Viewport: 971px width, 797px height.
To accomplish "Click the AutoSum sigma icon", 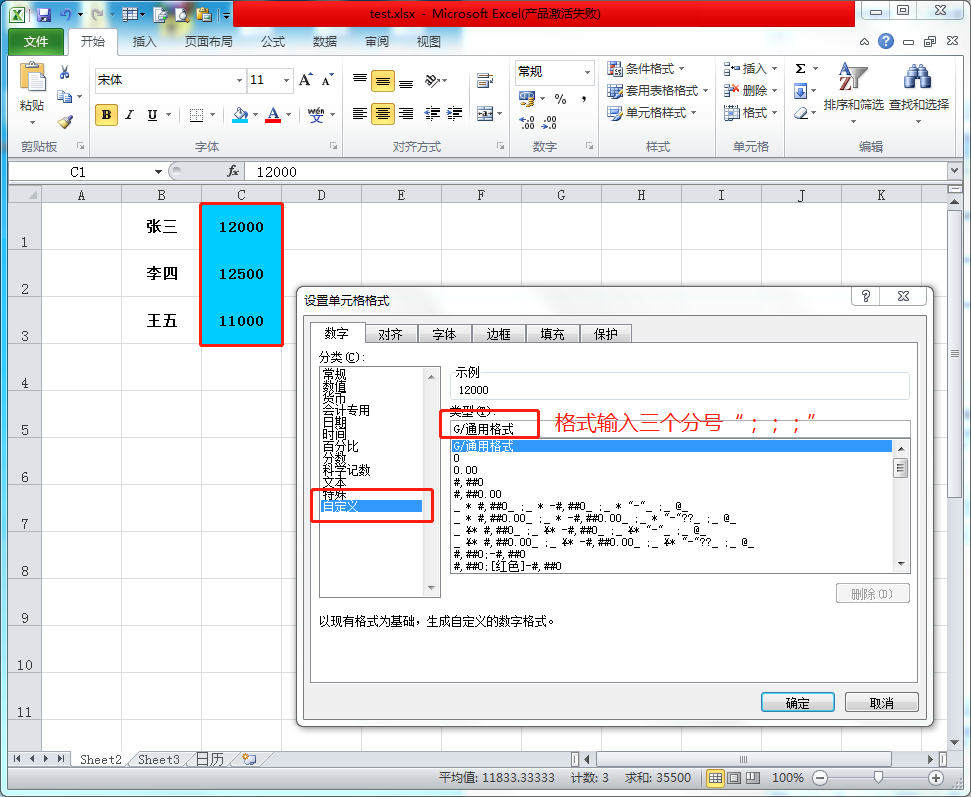I will click(x=800, y=69).
